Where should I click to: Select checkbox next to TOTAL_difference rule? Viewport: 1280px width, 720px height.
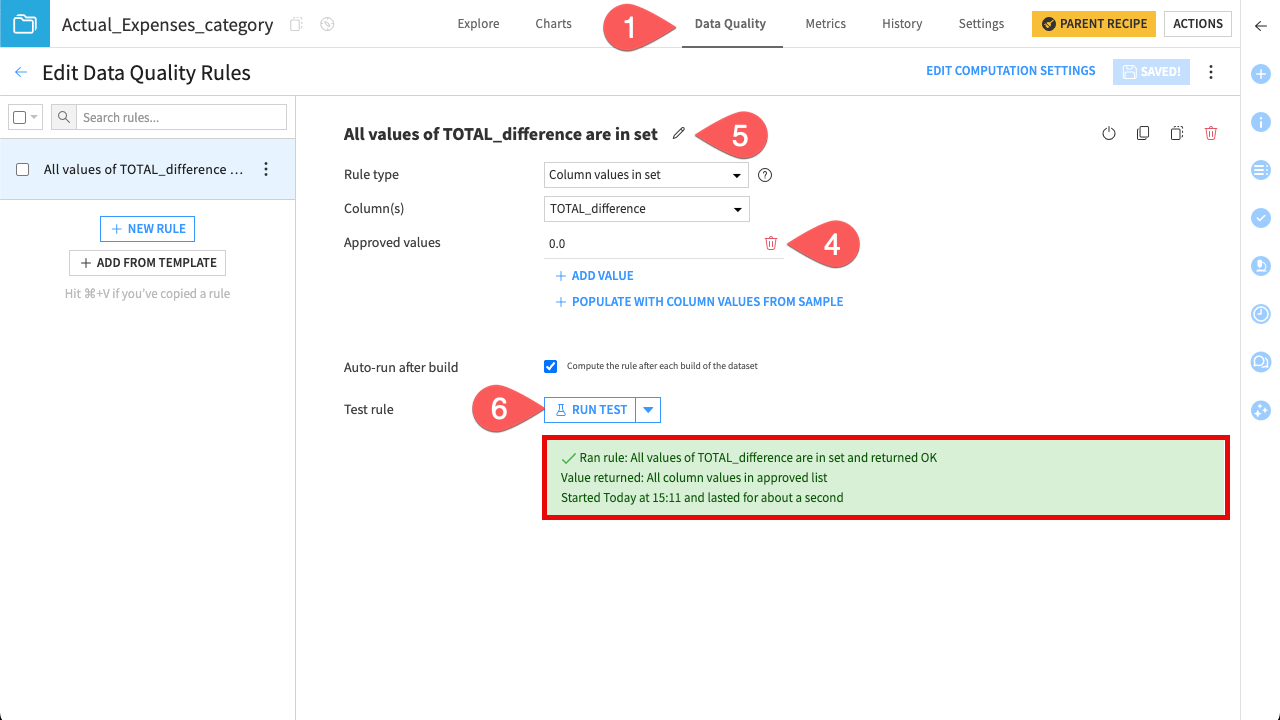(23, 169)
